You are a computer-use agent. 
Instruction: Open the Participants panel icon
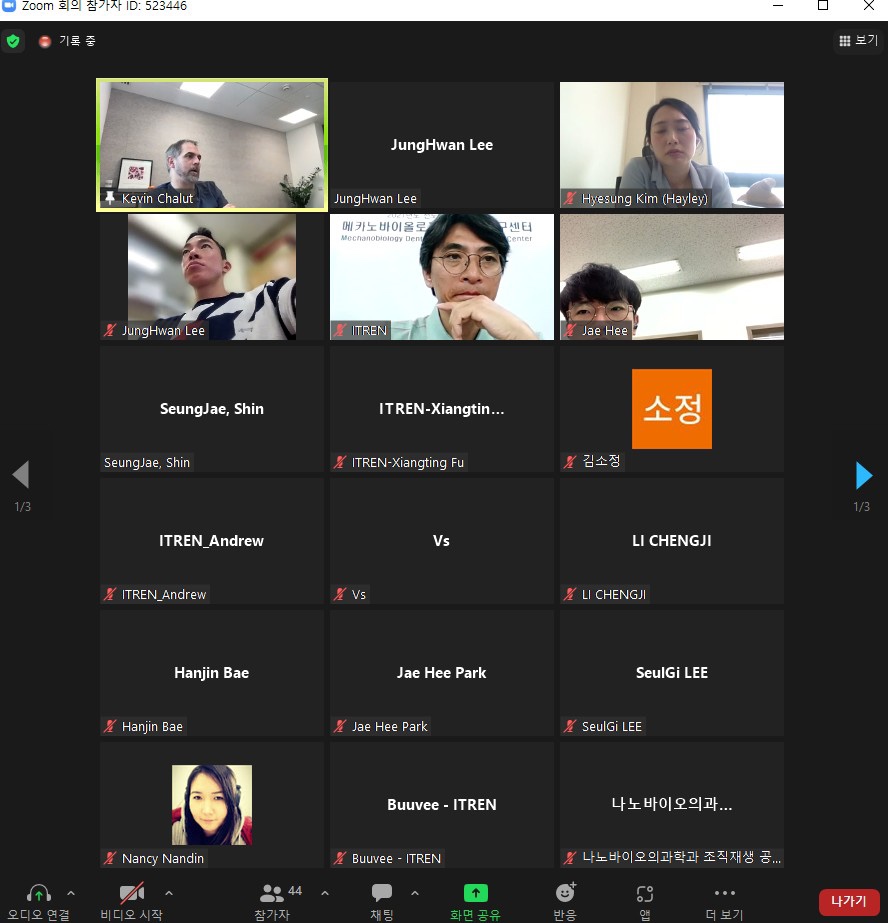pyautogui.click(x=271, y=893)
